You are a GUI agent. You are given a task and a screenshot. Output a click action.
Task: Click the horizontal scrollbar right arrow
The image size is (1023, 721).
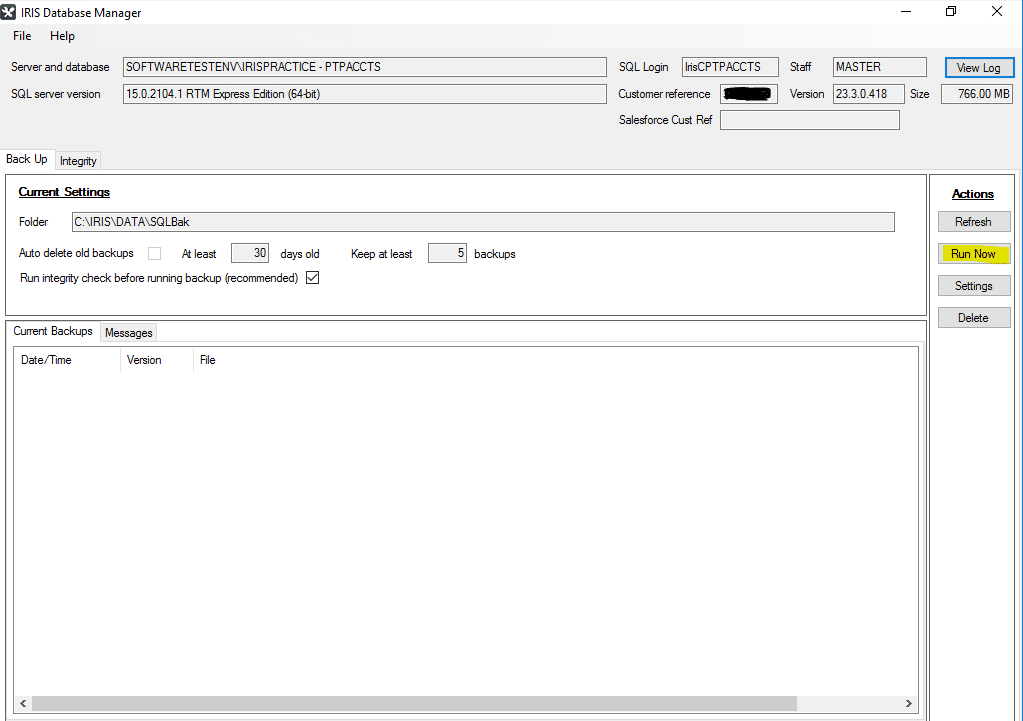909,703
